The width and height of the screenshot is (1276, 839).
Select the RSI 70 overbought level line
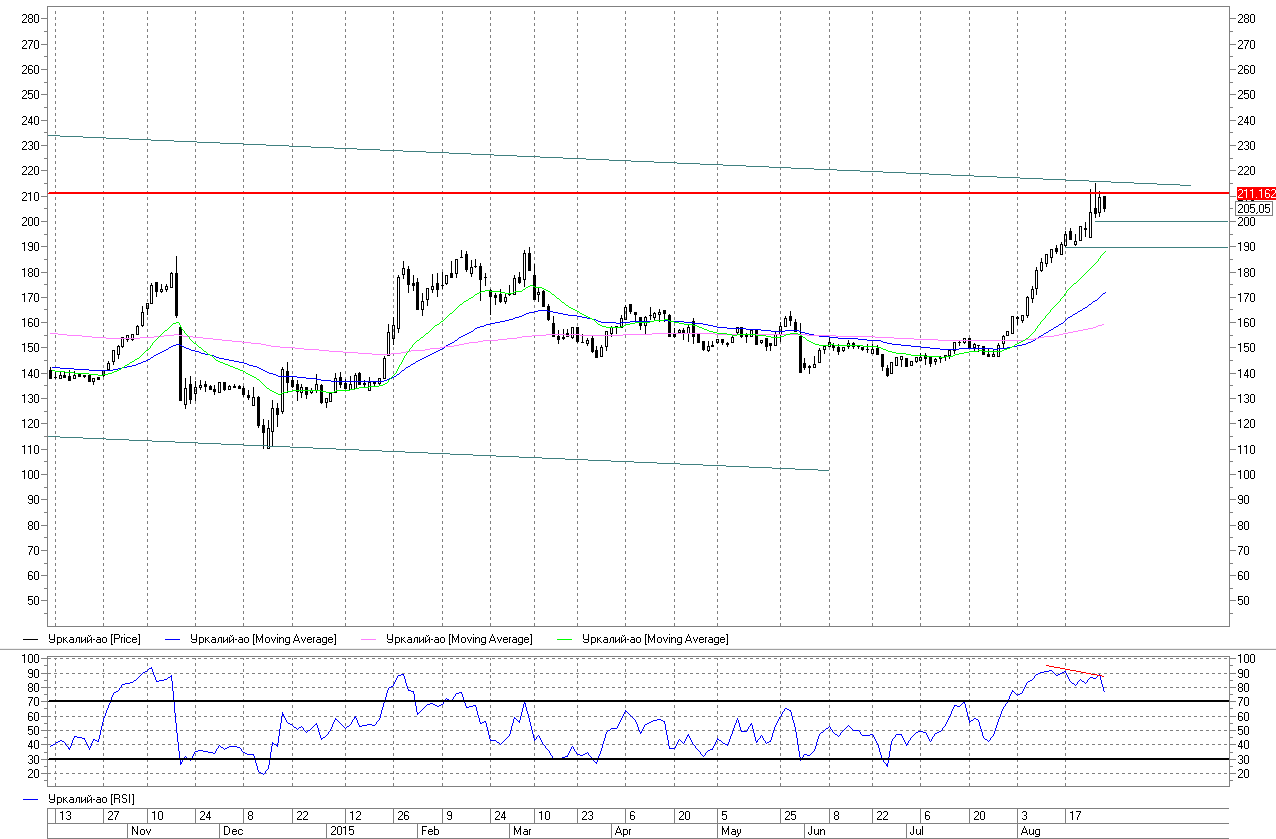(x=600, y=701)
